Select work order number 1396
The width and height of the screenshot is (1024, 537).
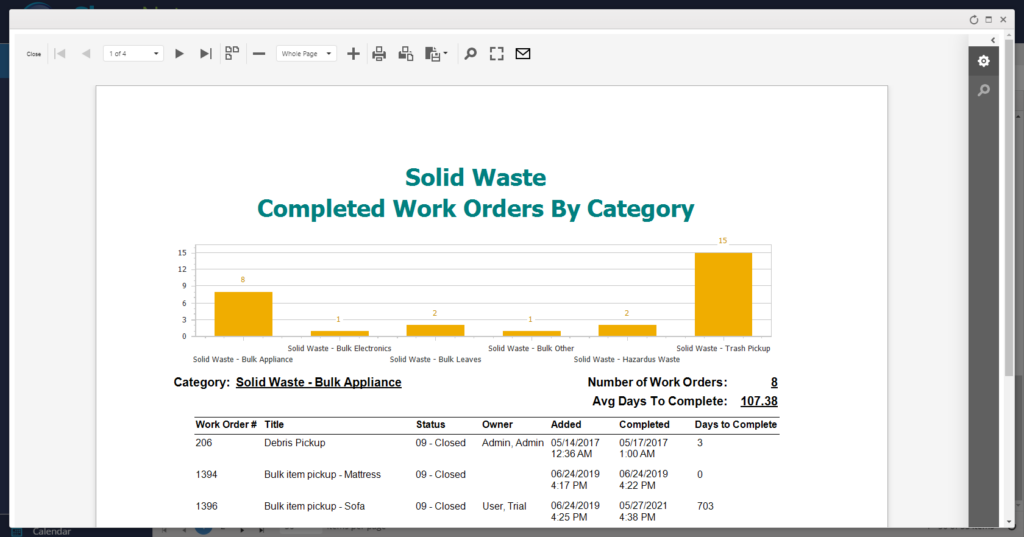206,506
